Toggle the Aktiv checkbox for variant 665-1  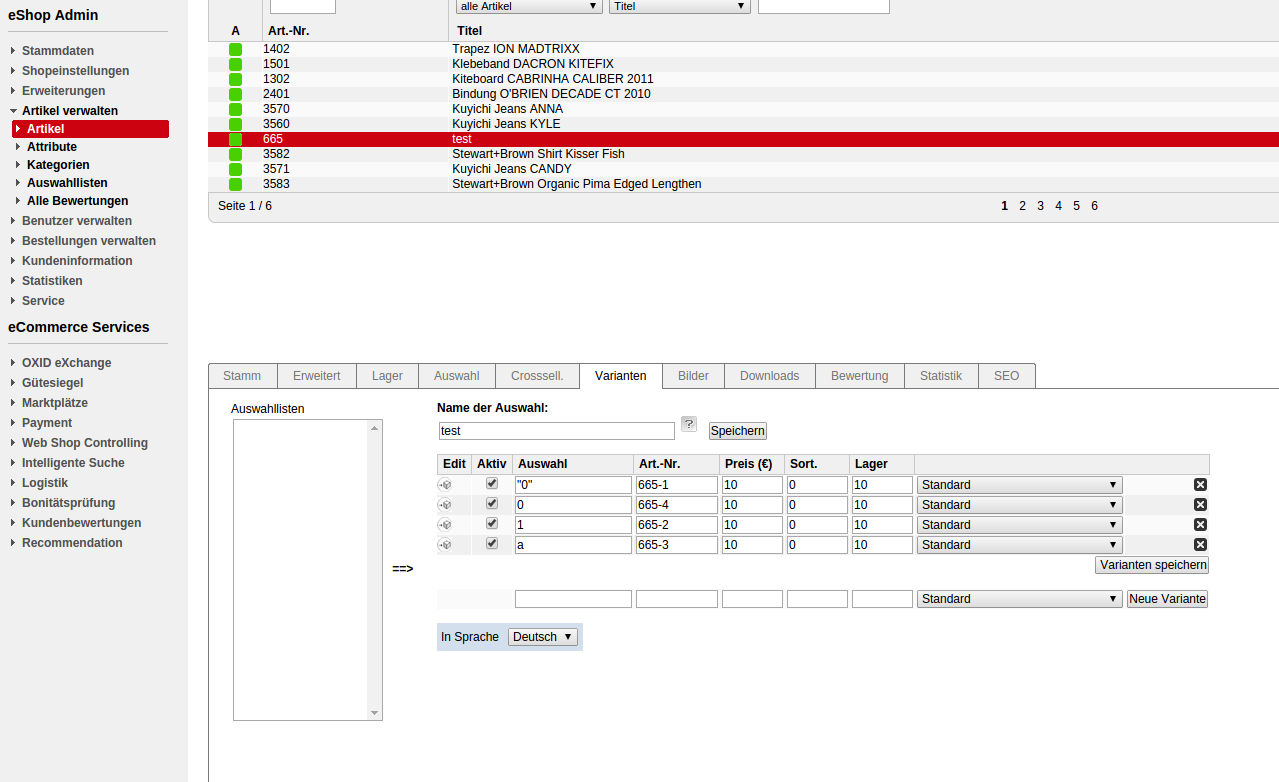(491, 484)
